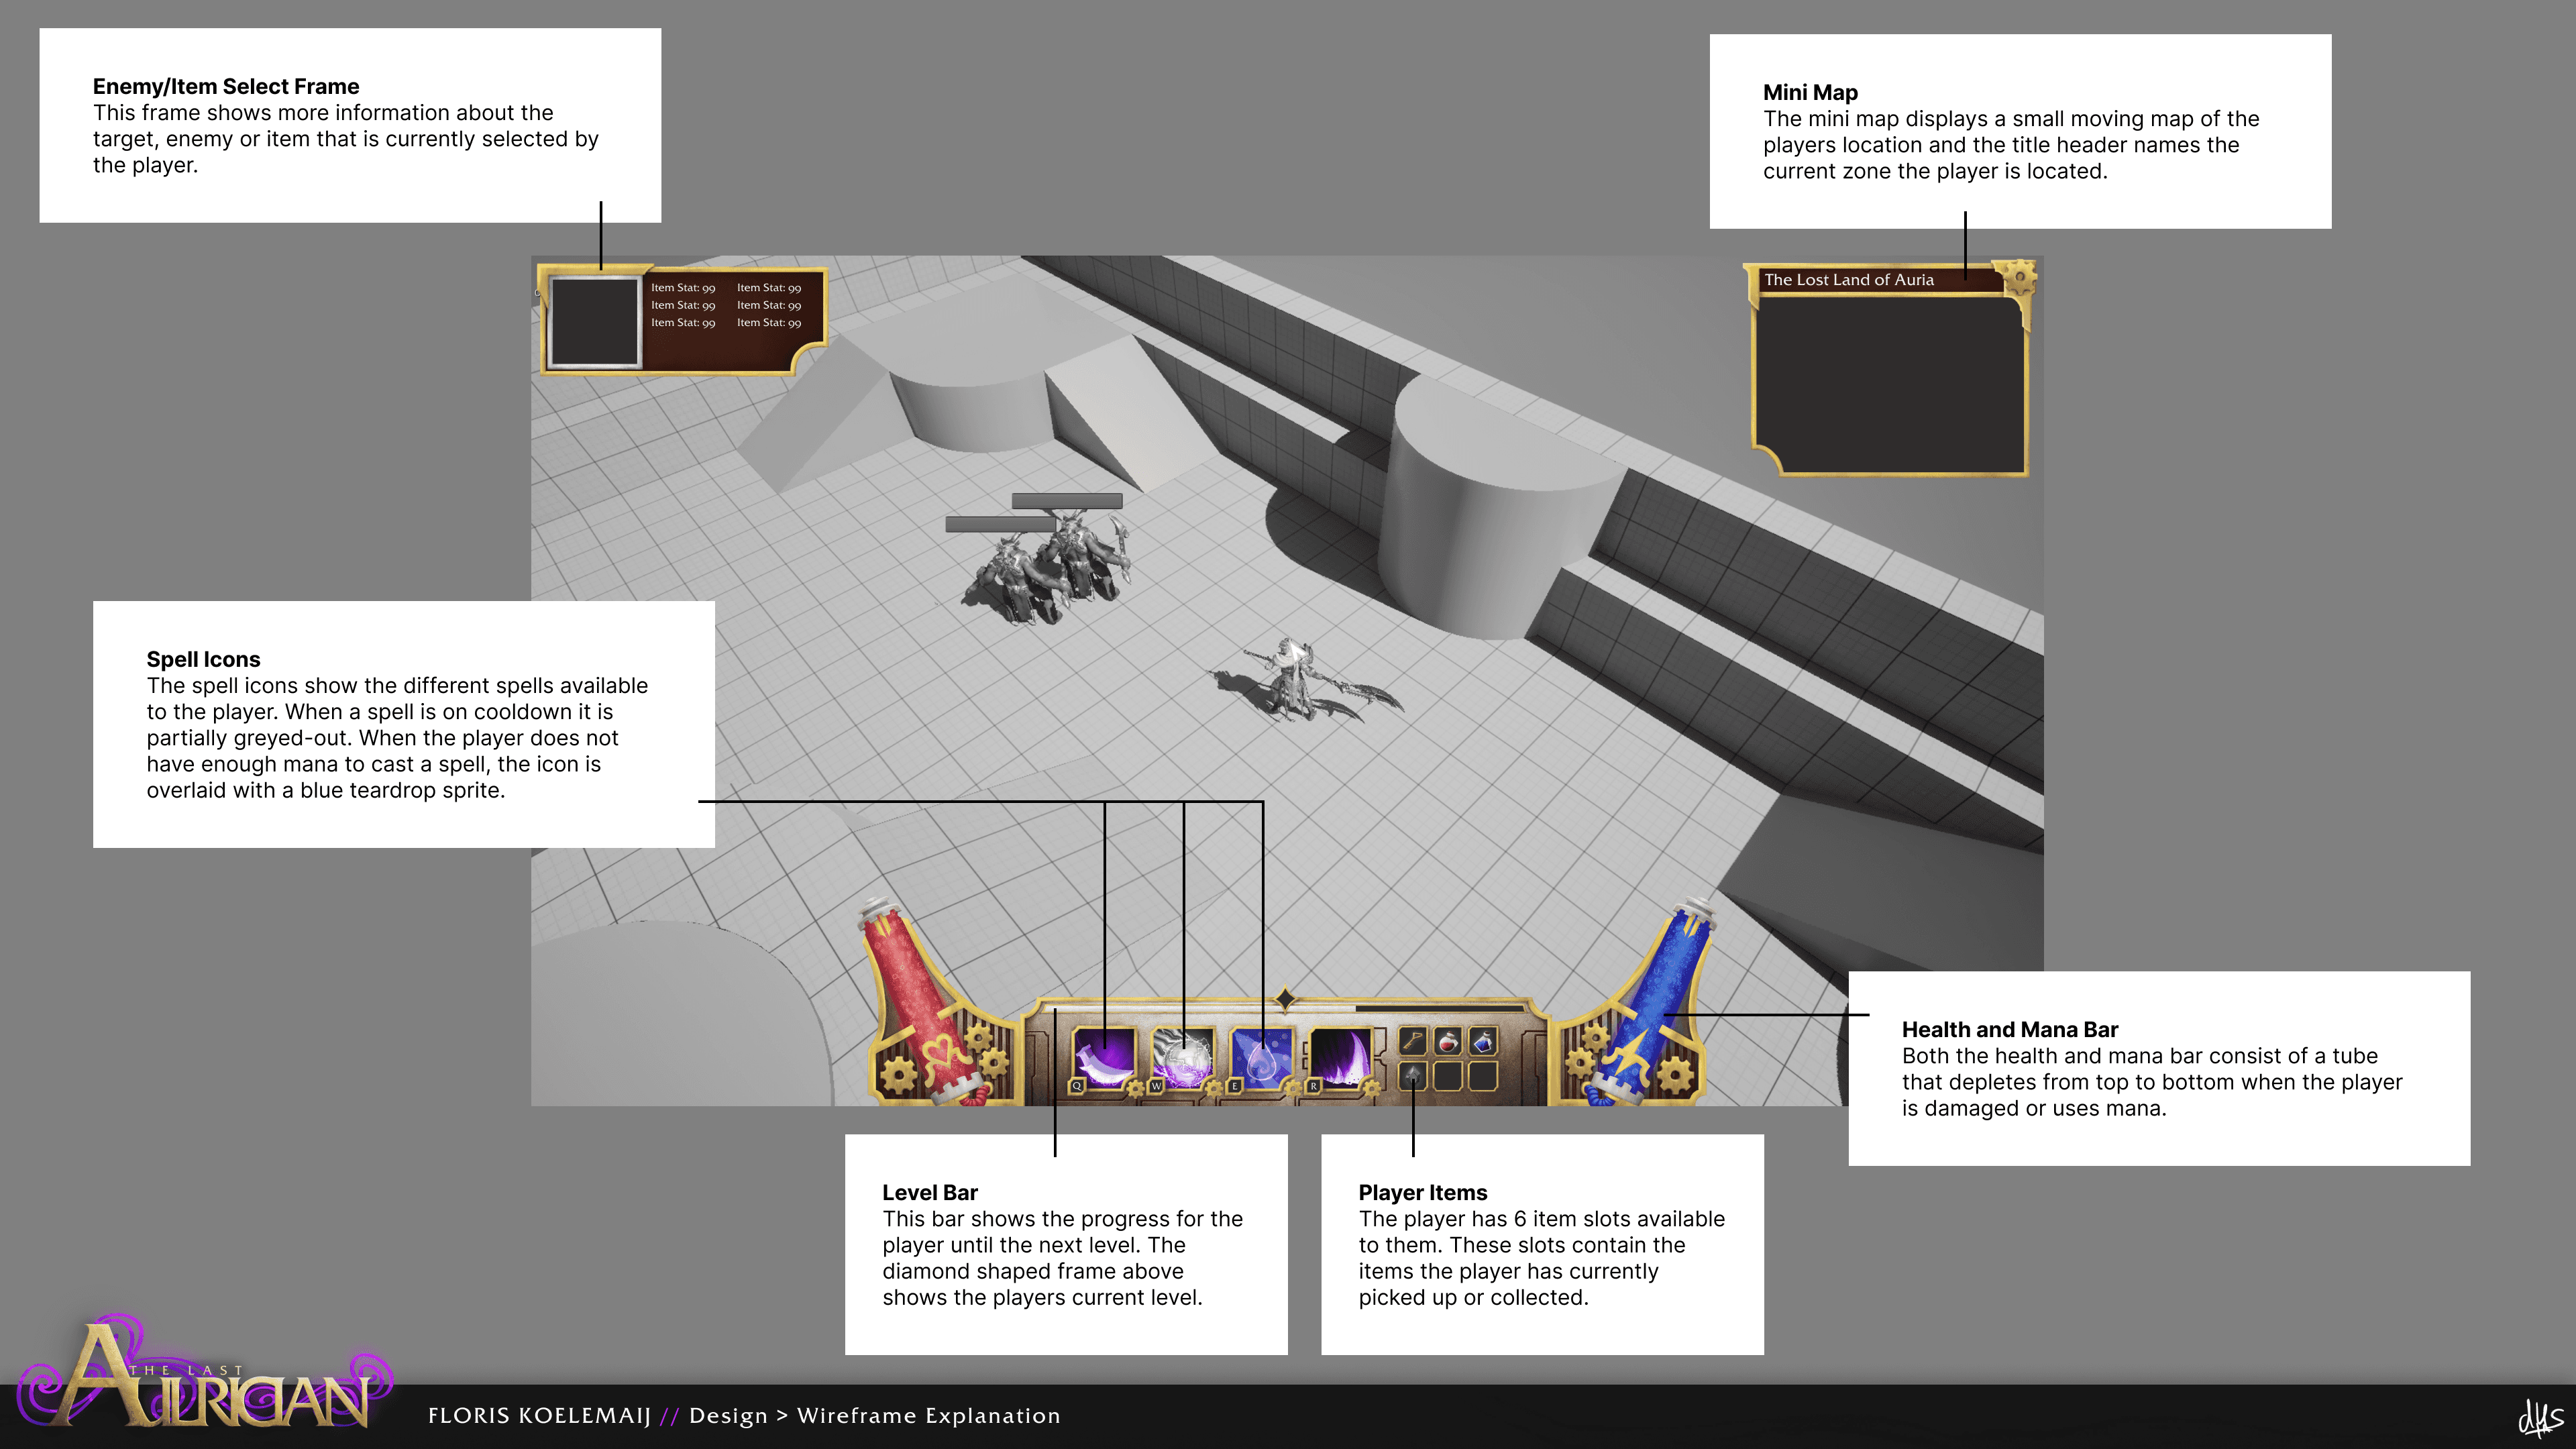The width and height of the screenshot is (2576, 1449).
Task: Click the R hotkey label
Action: [x=1313, y=1086]
